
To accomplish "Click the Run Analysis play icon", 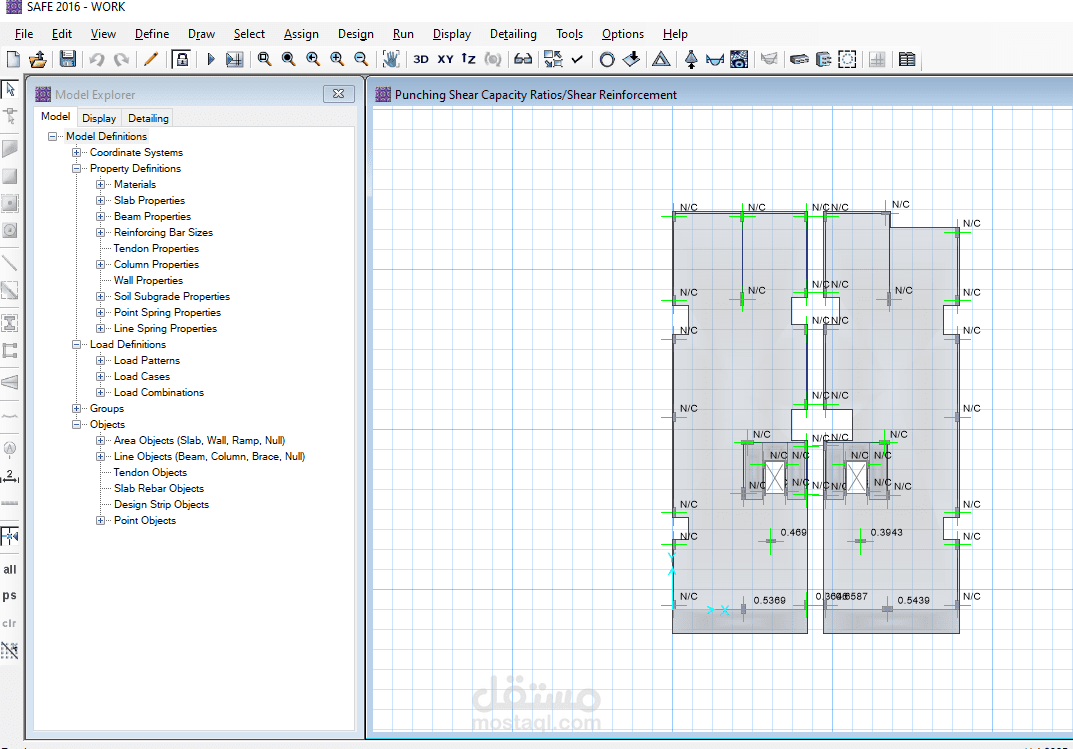I will 211,60.
